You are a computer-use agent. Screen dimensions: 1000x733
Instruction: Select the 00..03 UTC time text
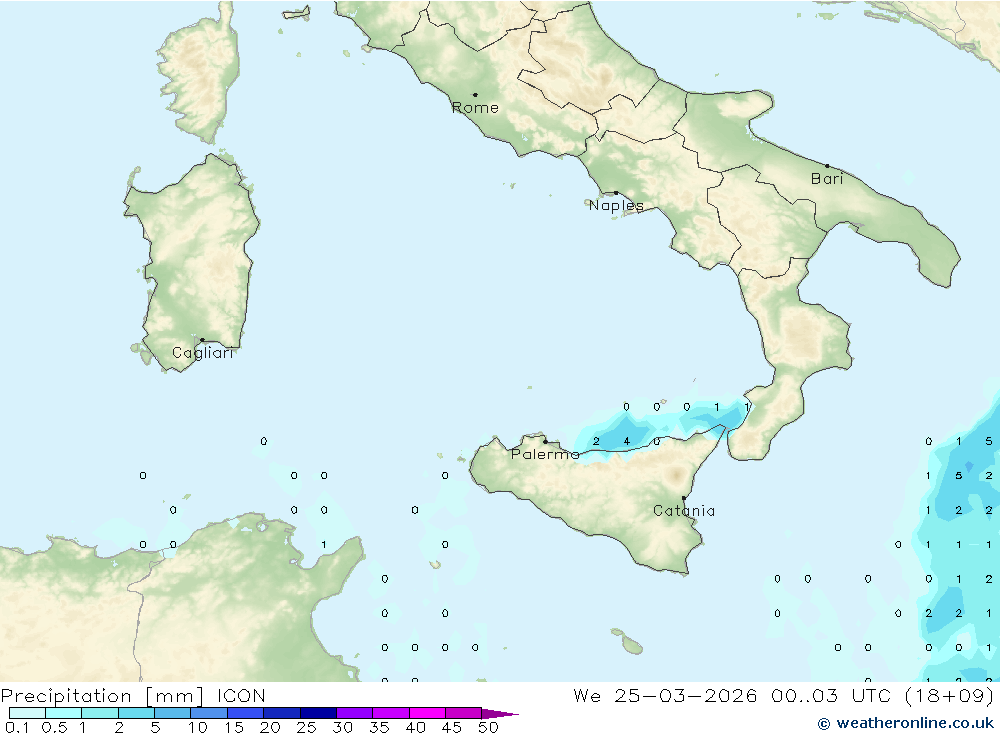(832, 696)
